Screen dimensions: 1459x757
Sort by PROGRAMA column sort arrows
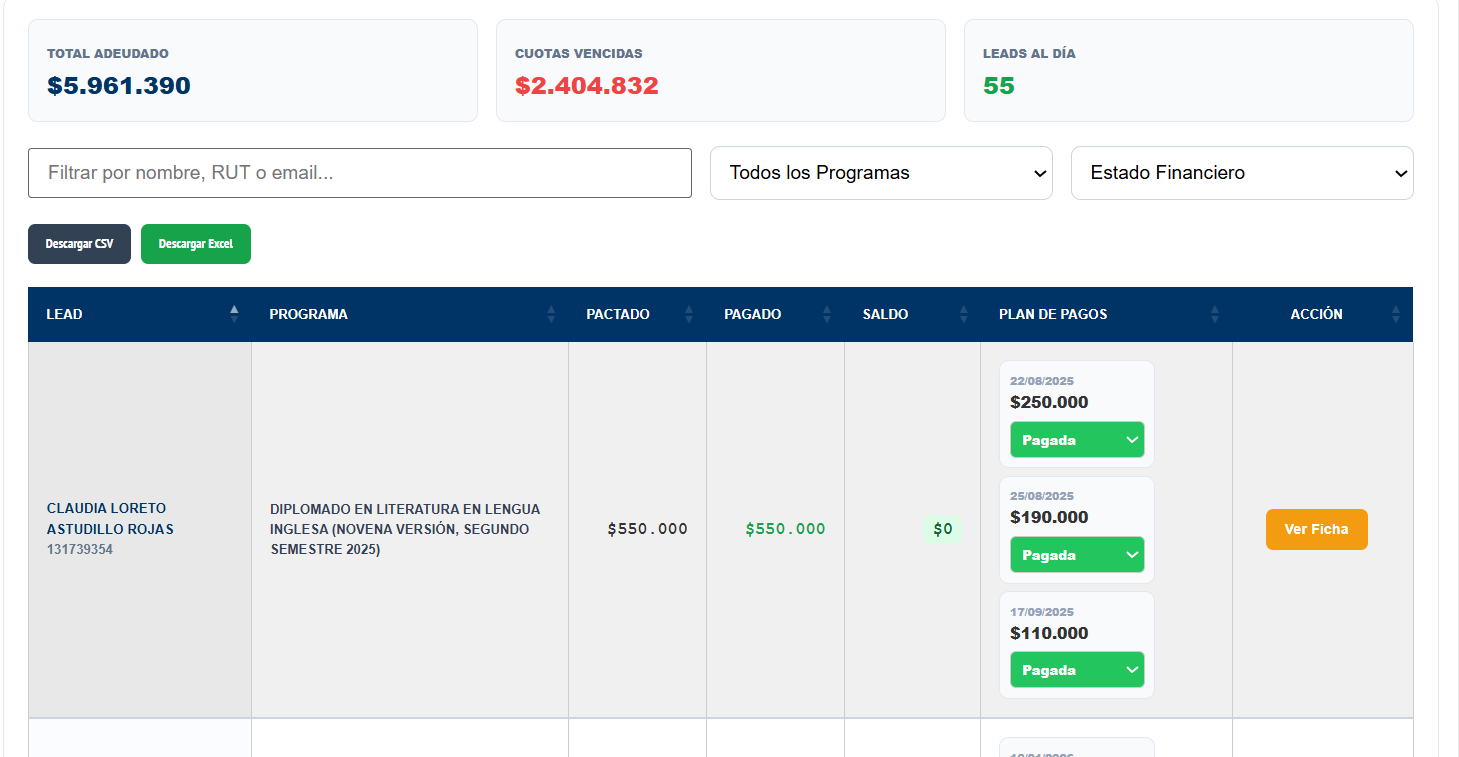551,314
